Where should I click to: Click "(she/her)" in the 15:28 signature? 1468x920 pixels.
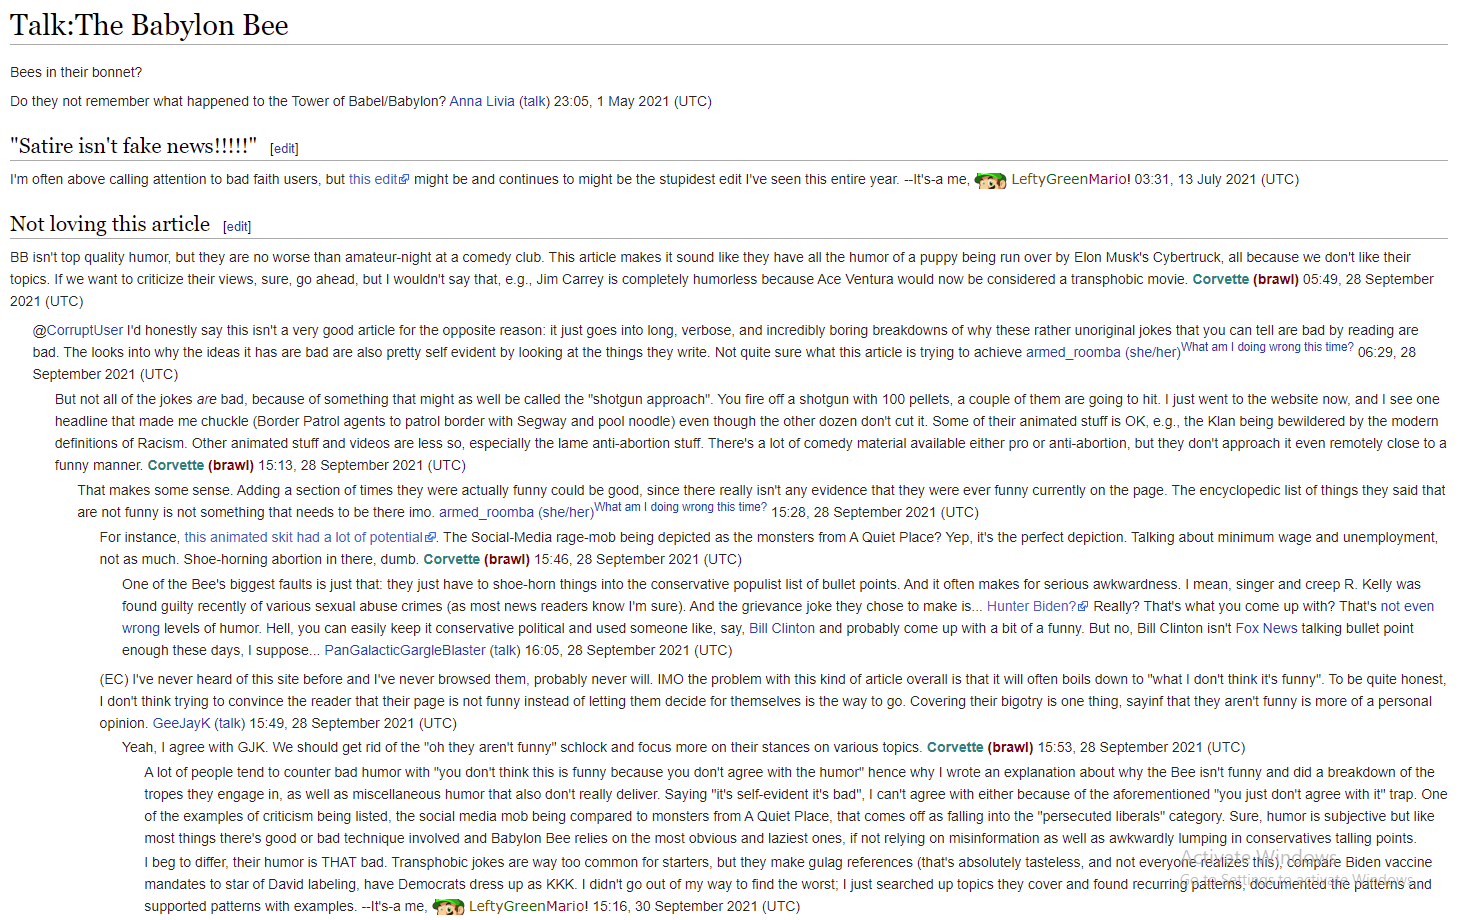tap(566, 512)
